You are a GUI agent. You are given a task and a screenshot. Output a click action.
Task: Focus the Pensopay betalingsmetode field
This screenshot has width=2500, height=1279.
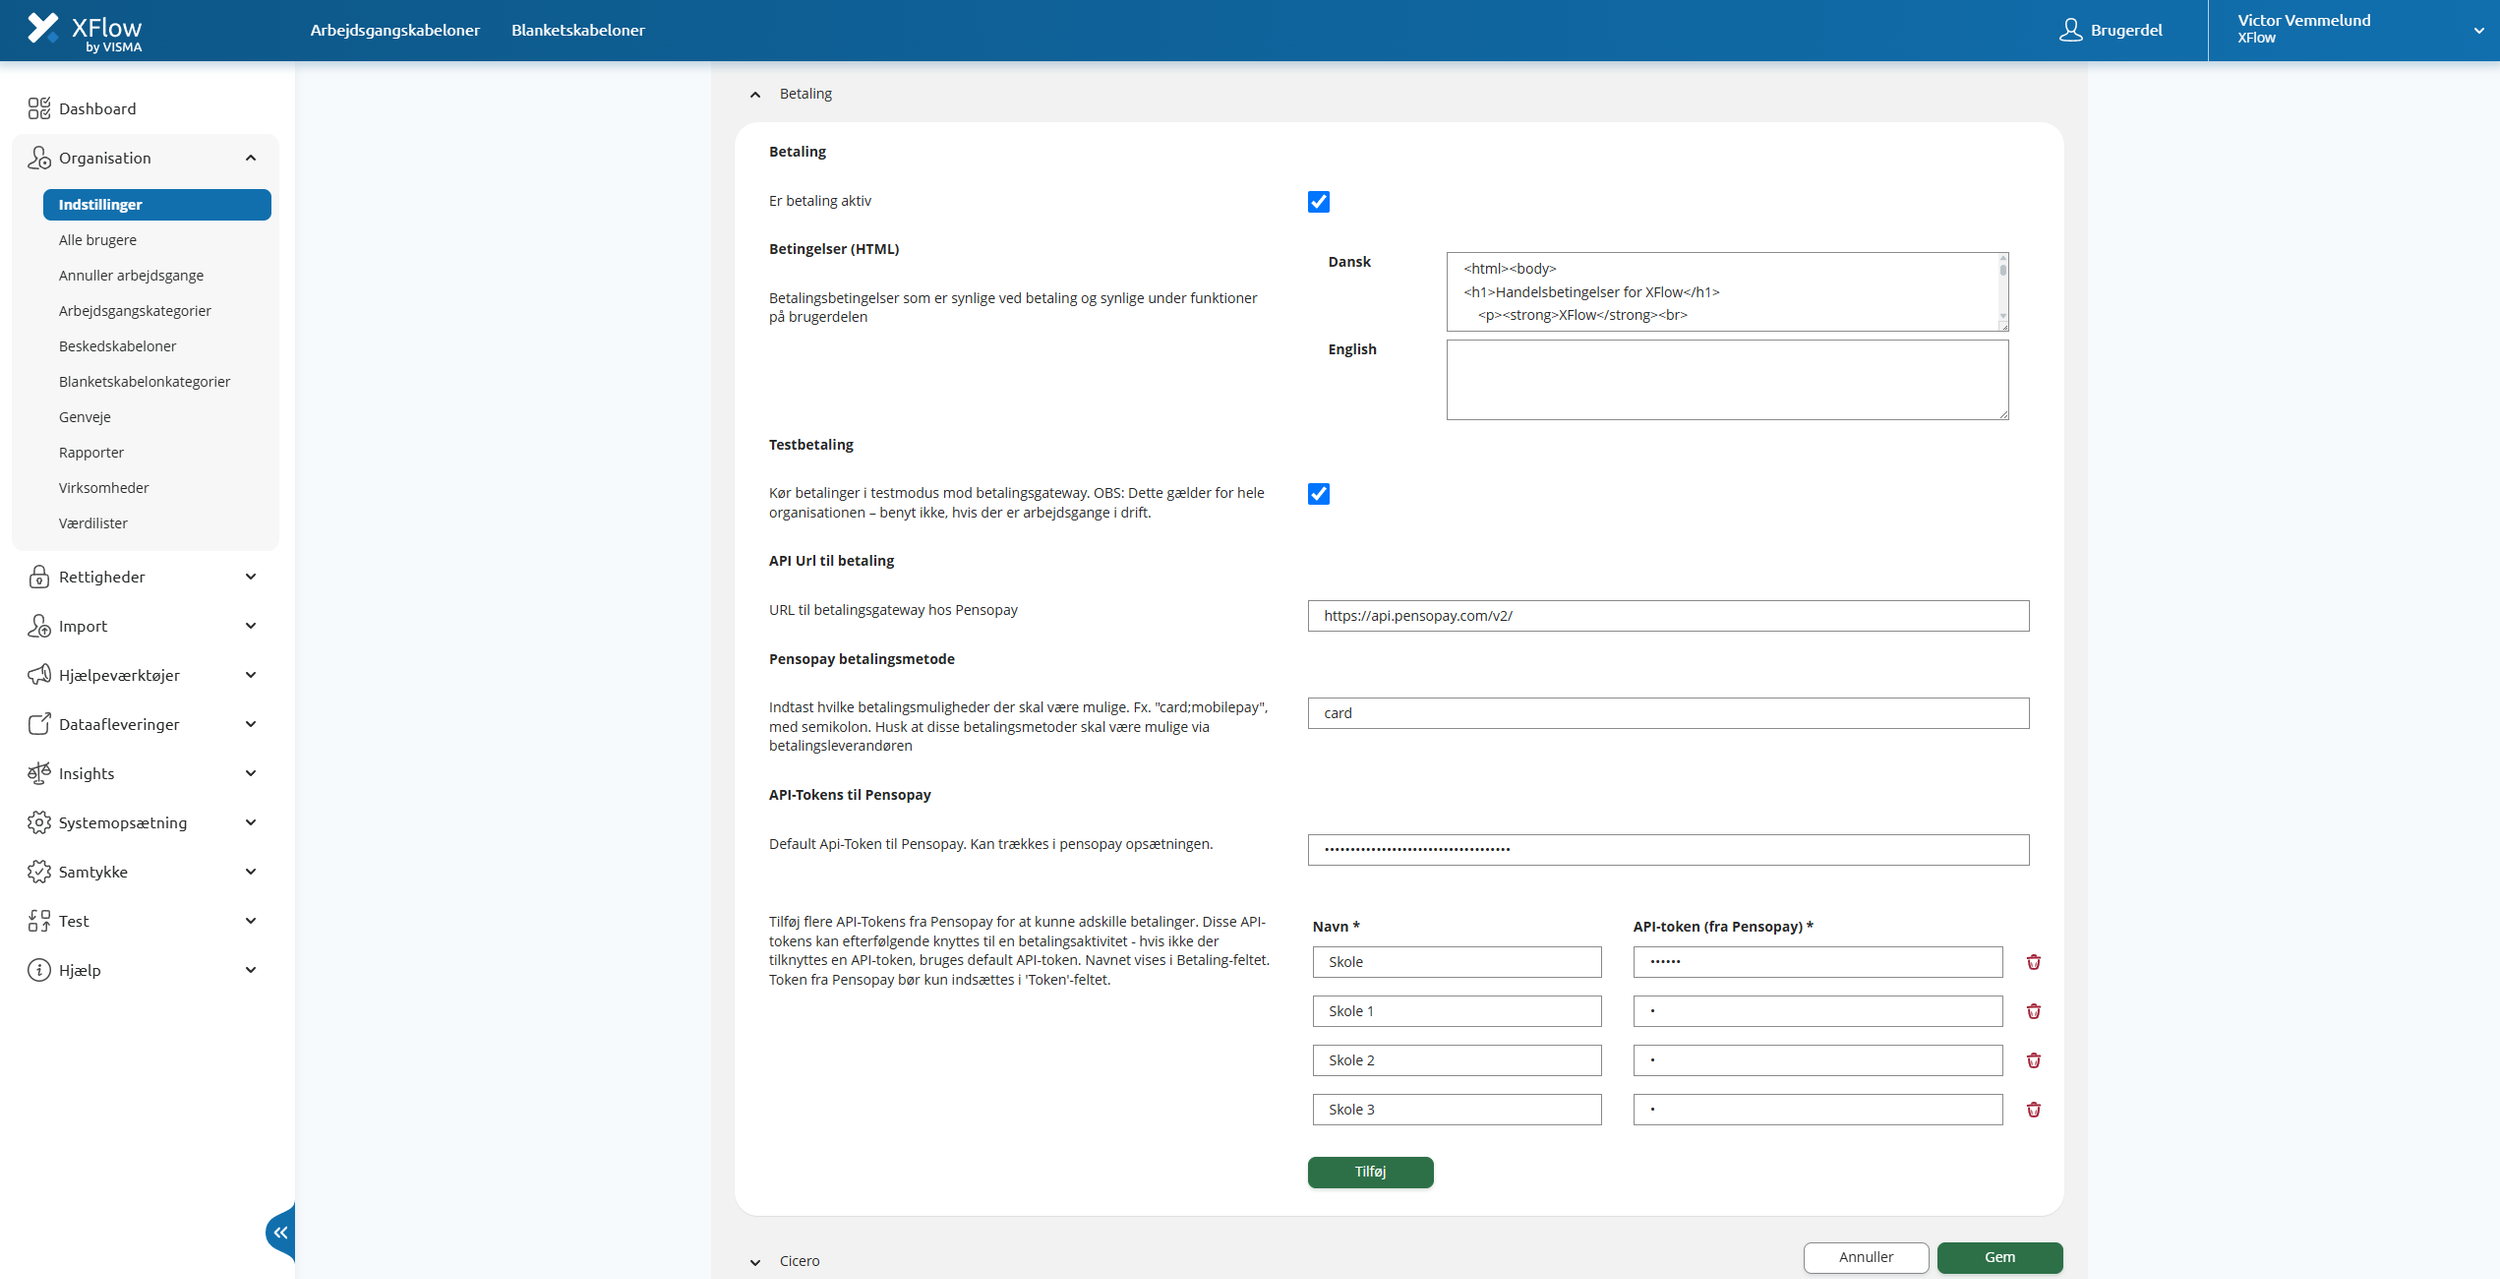1668,713
